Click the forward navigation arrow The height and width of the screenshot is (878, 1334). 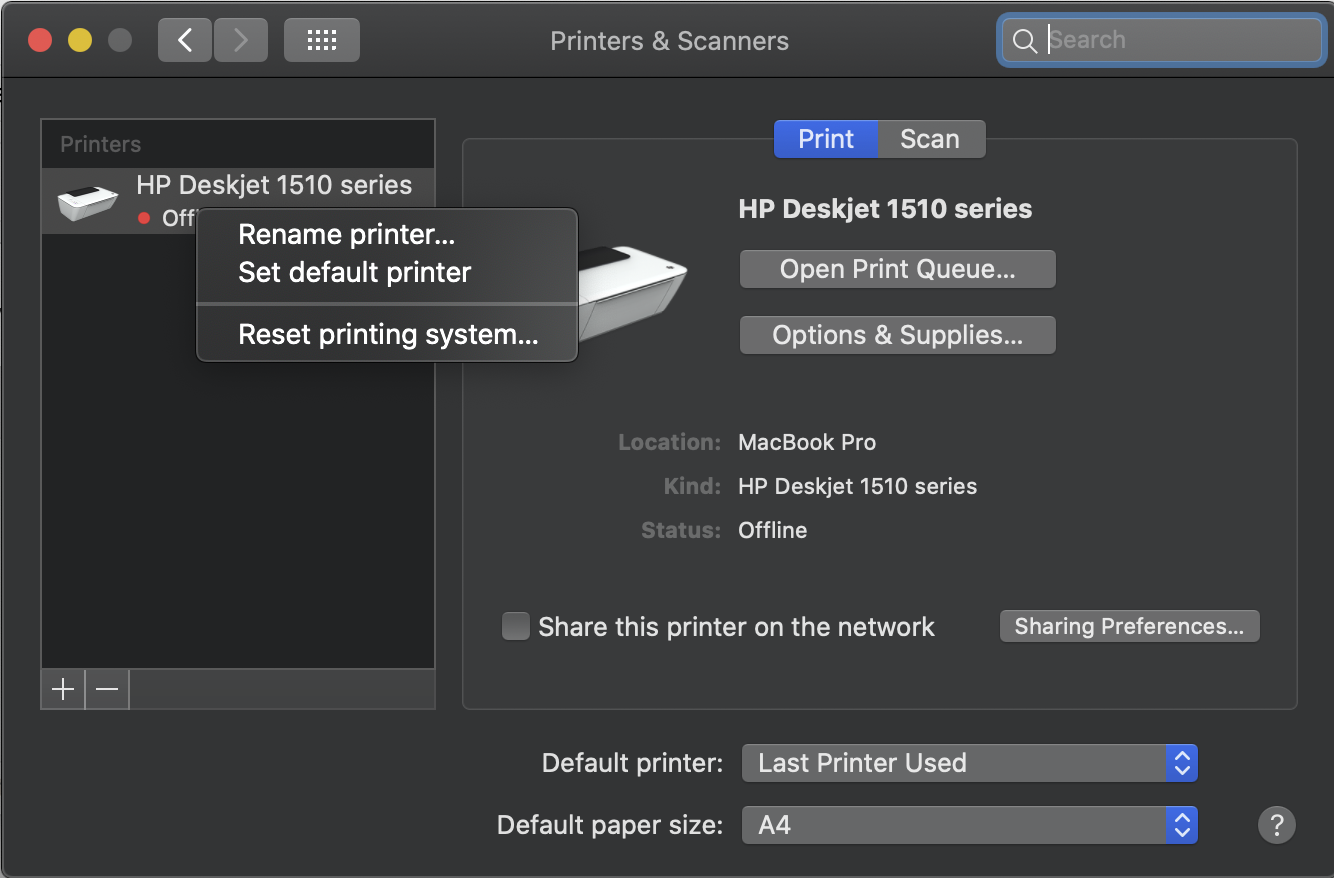tap(240, 40)
